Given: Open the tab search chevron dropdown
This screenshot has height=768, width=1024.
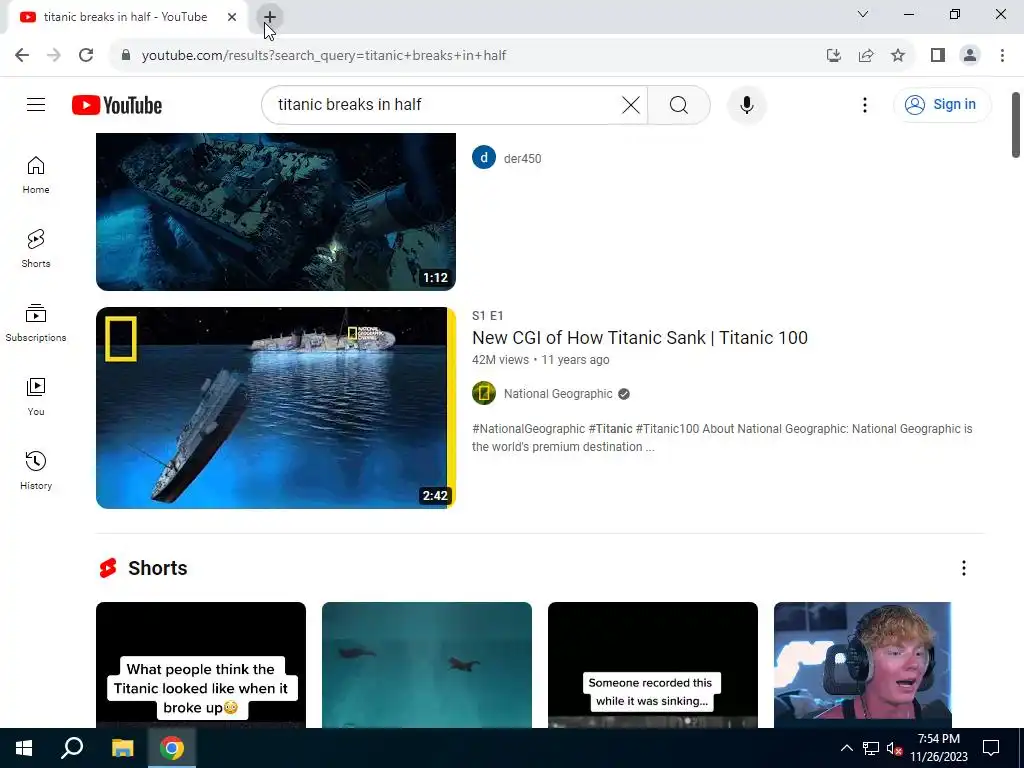Looking at the screenshot, I should 863,14.
